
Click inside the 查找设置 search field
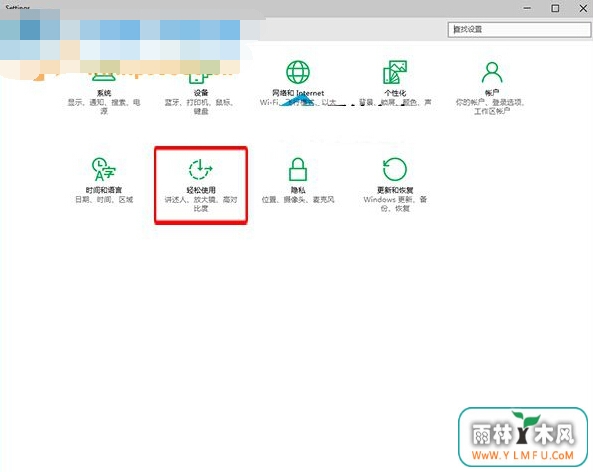(x=519, y=30)
